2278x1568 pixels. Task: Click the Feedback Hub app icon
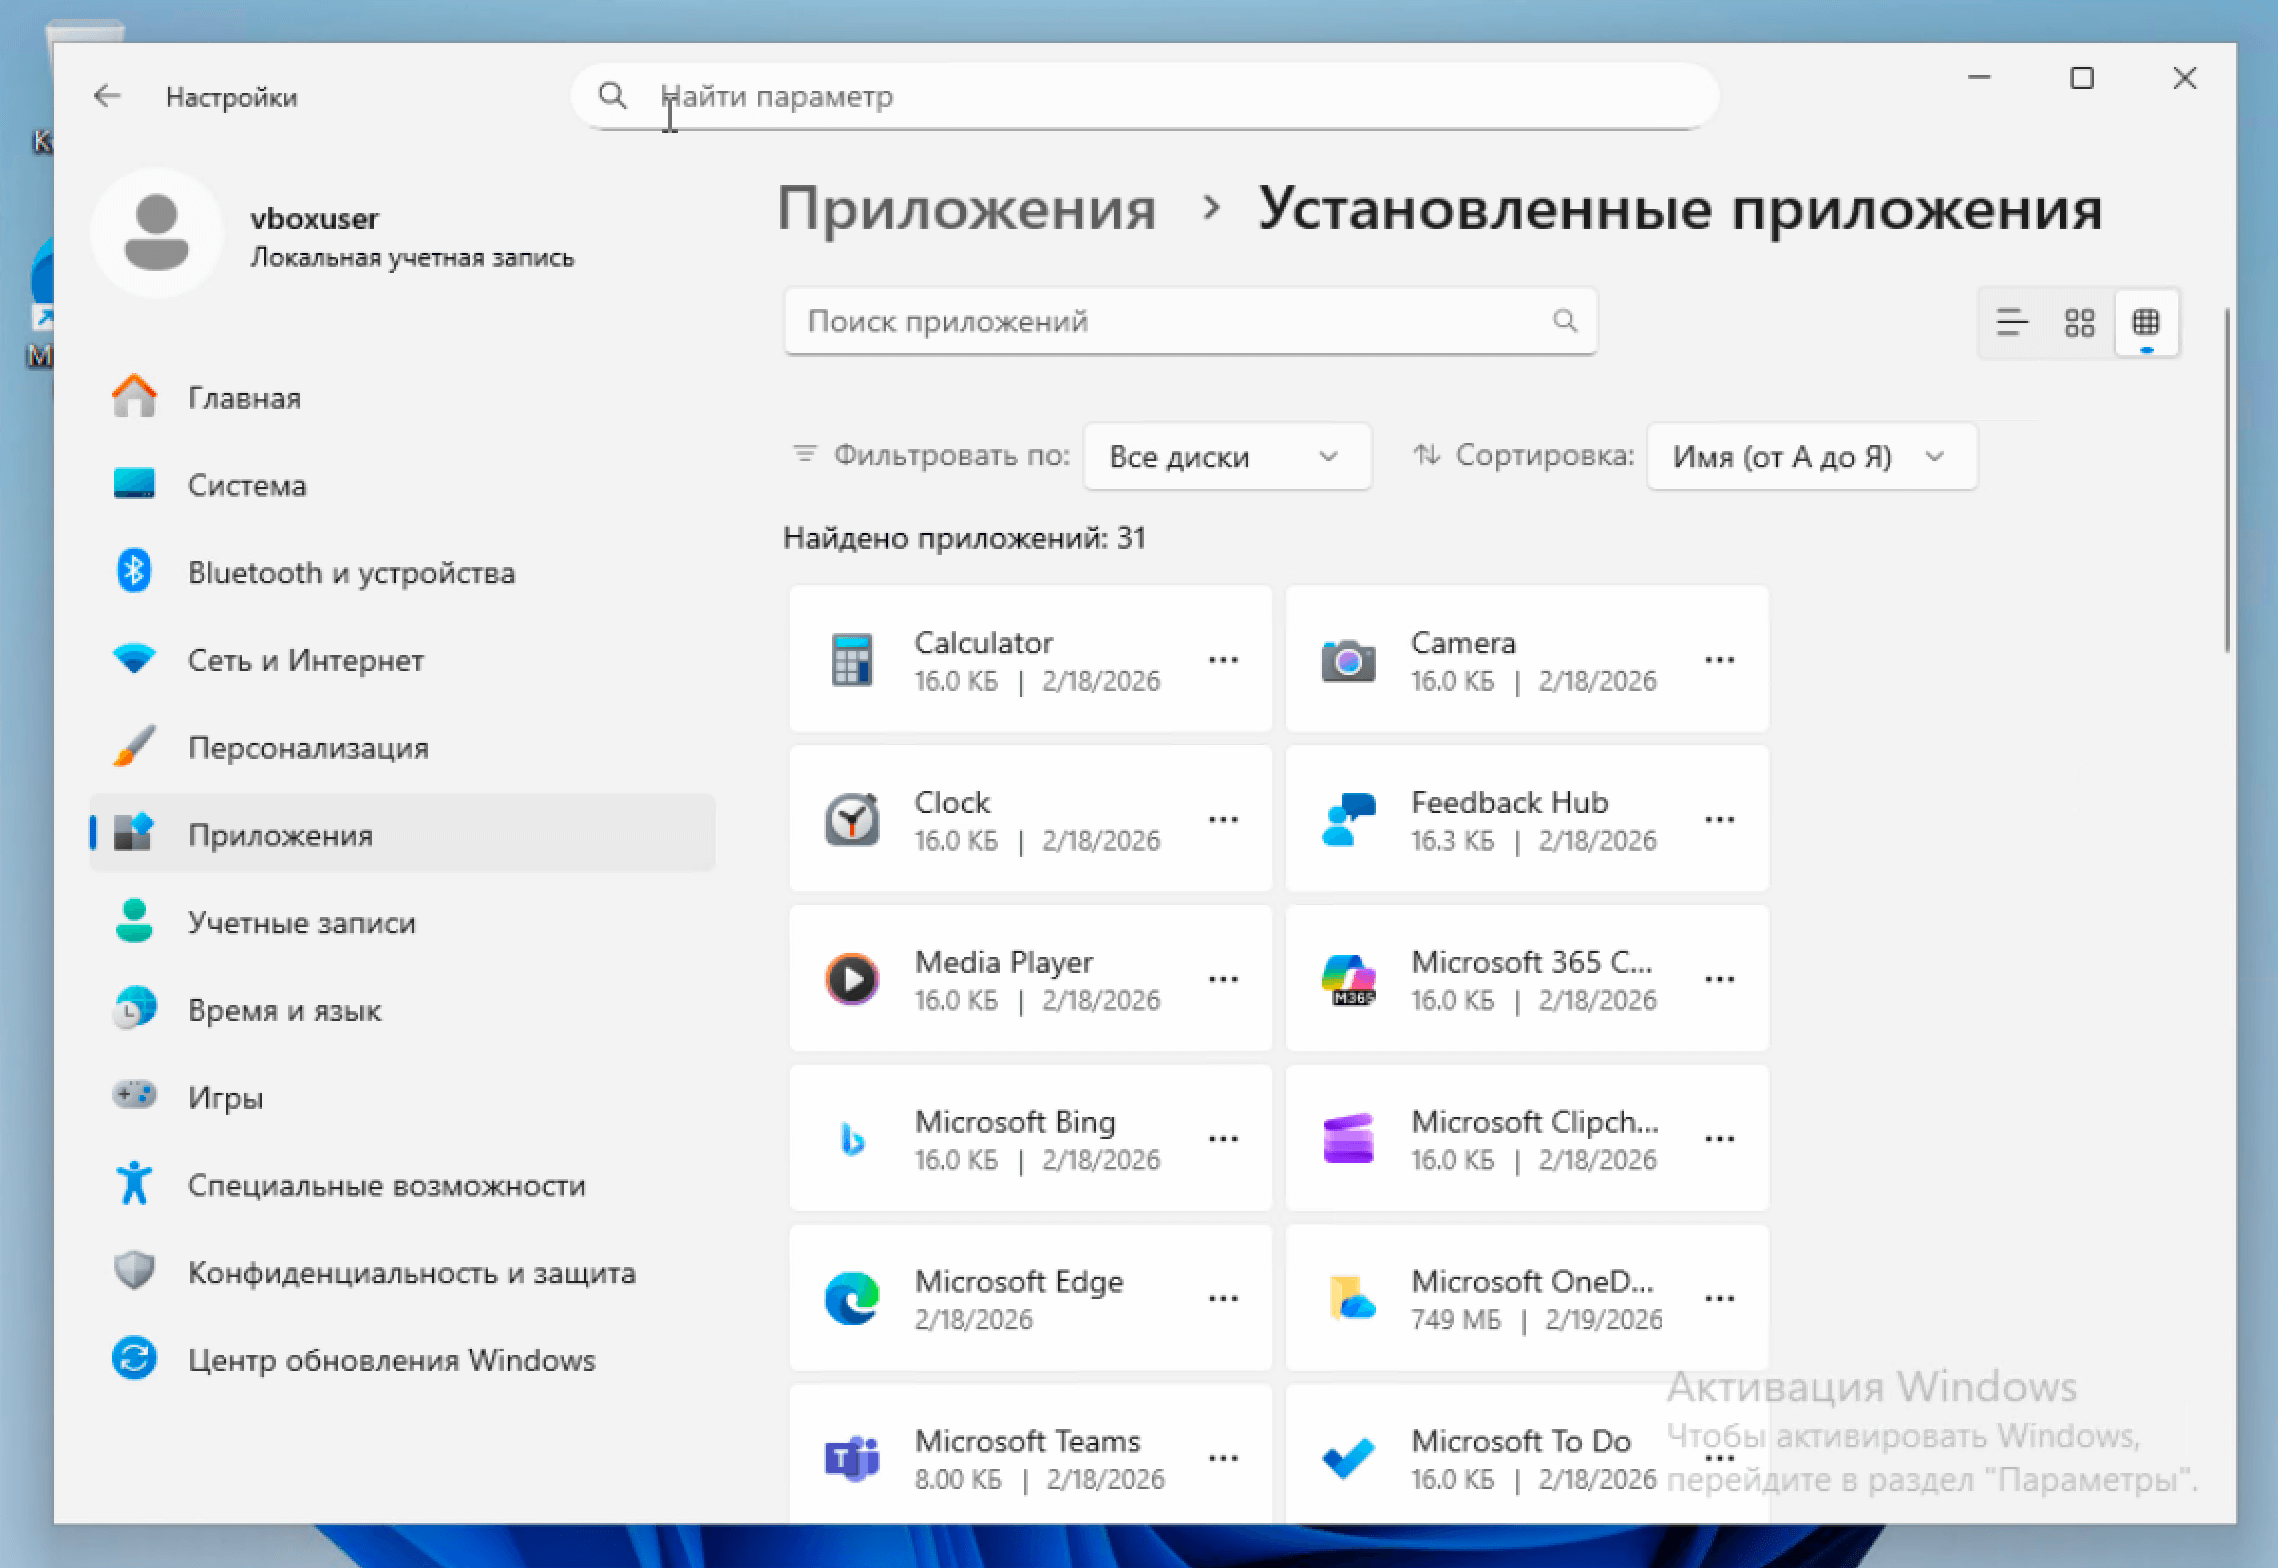pos(1348,819)
